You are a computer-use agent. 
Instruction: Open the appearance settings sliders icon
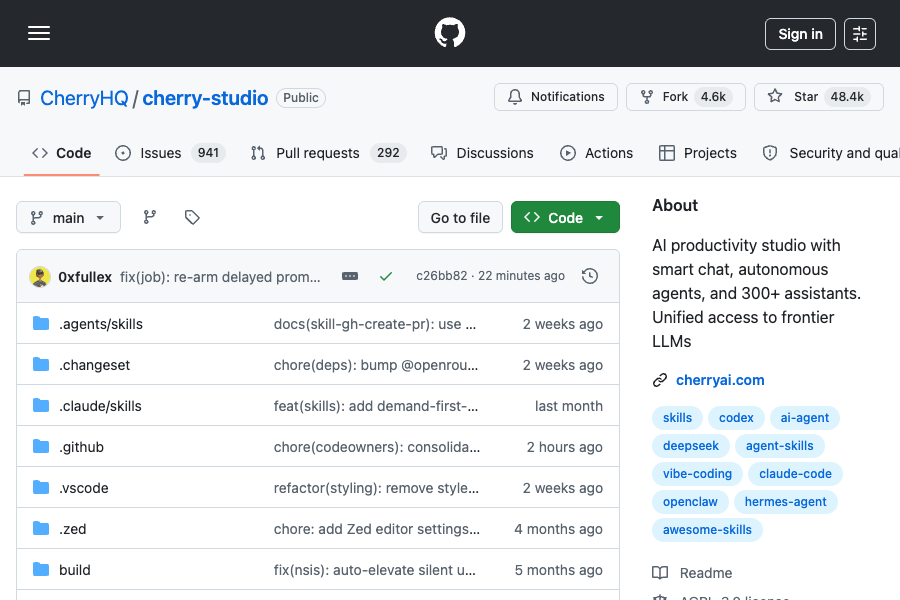click(x=860, y=34)
